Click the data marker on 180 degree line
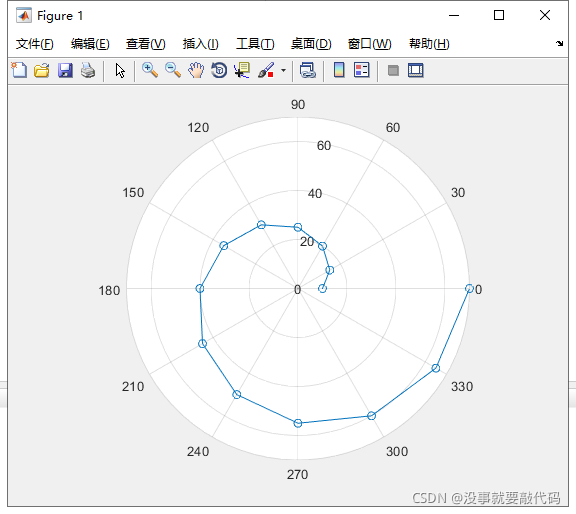The width and height of the screenshot is (576, 514). pos(199,288)
